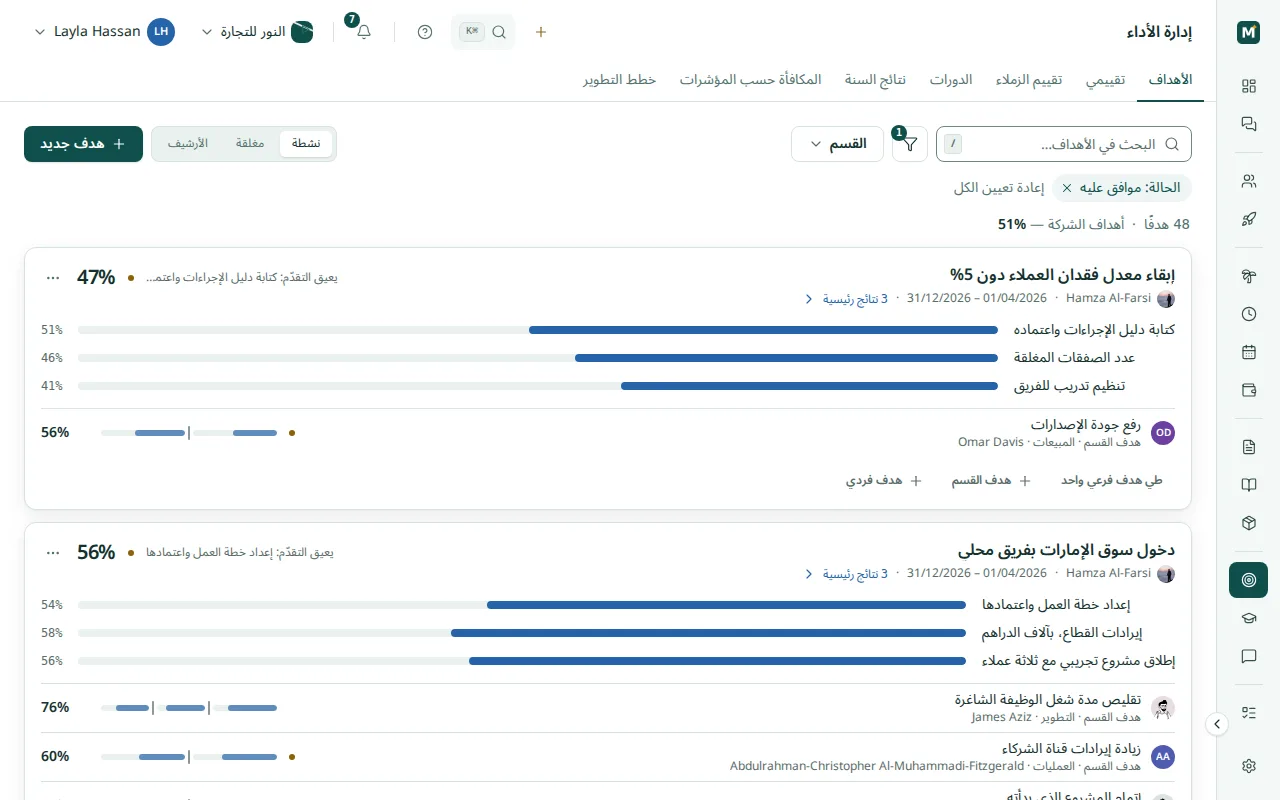1280x800 pixels.
Task: Open the النور للتجارة company switcher
Action: click(258, 32)
